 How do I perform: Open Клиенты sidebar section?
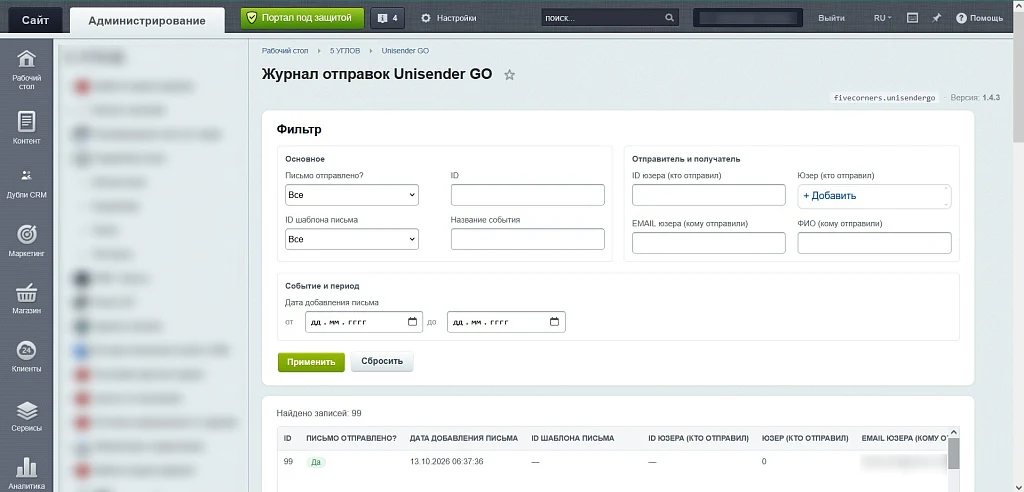point(26,356)
